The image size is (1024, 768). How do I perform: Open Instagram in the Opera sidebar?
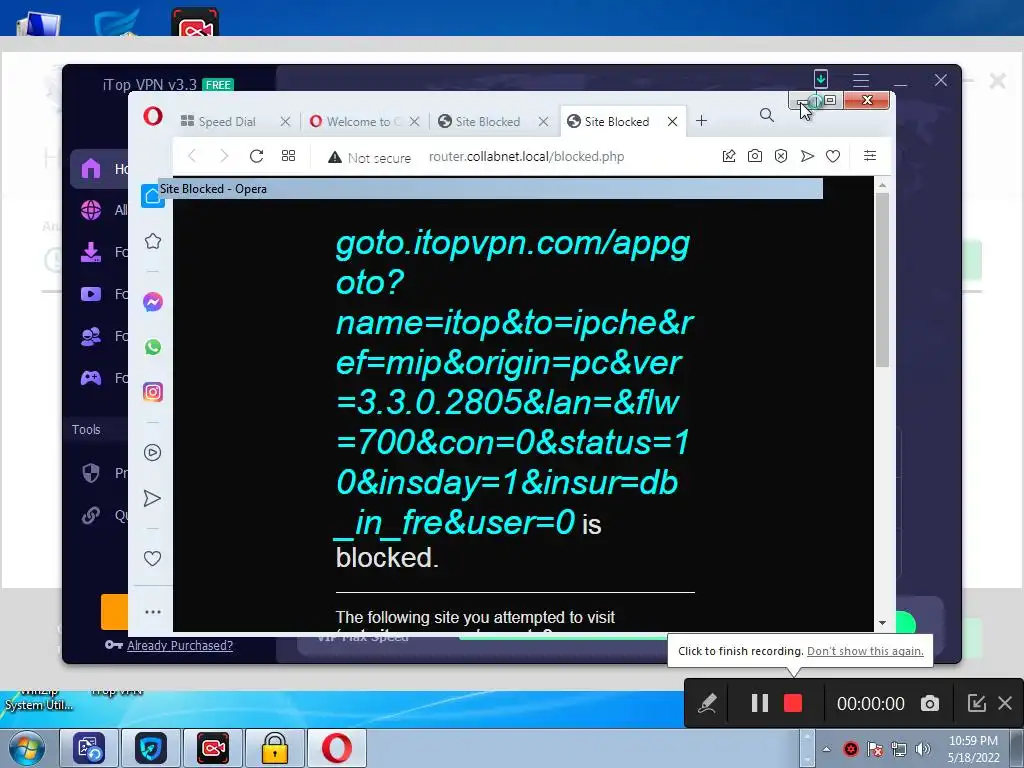153,392
